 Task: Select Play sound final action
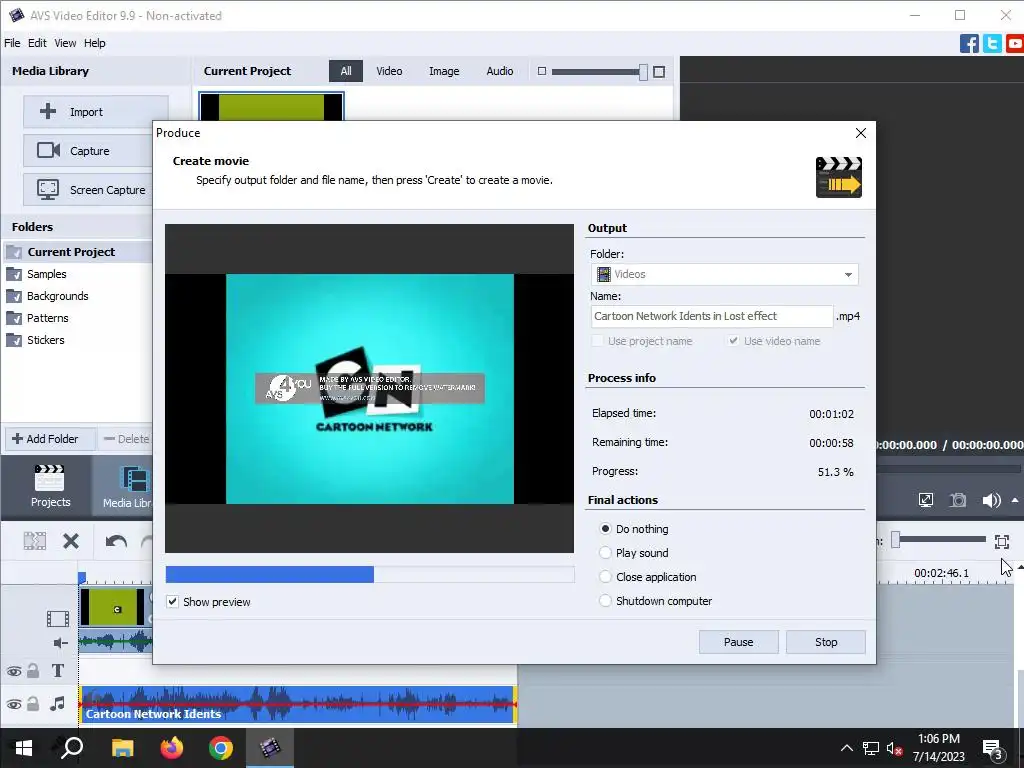coord(605,553)
